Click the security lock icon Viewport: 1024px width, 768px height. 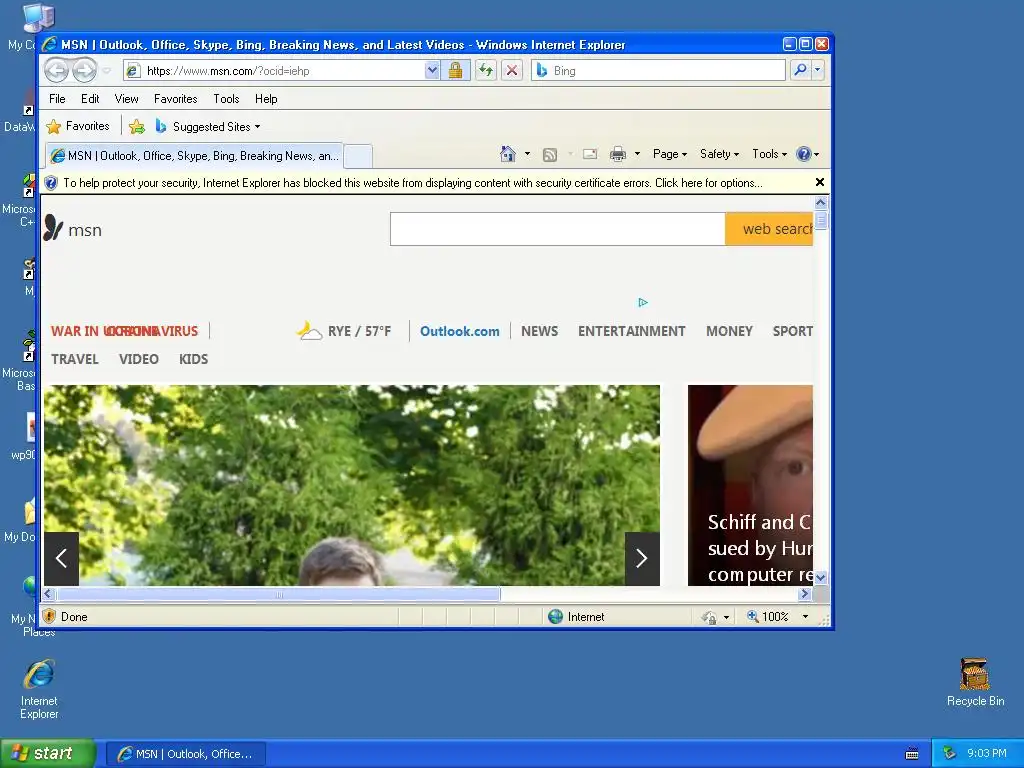(455, 71)
